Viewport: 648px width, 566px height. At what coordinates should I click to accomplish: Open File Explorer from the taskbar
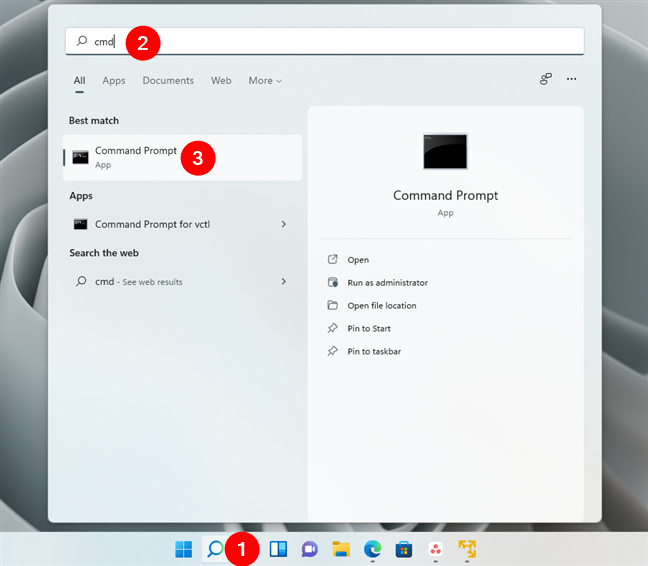[341, 548]
